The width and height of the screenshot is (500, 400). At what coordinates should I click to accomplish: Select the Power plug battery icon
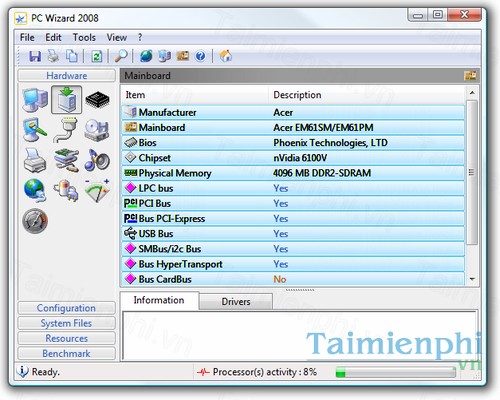[66, 190]
